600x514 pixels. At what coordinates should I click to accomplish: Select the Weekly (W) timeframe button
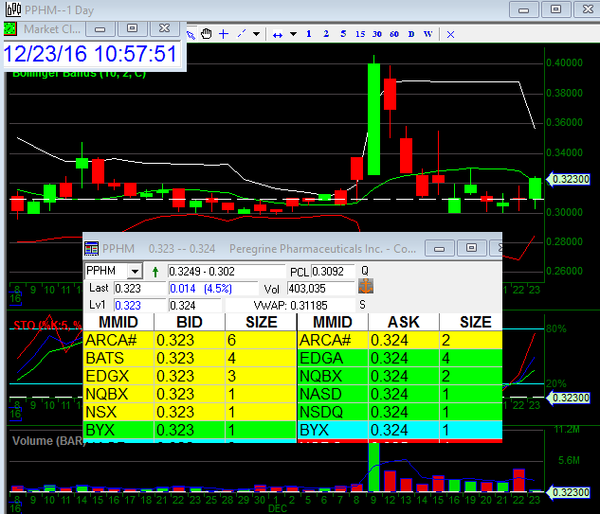pyautogui.click(x=428, y=33)
